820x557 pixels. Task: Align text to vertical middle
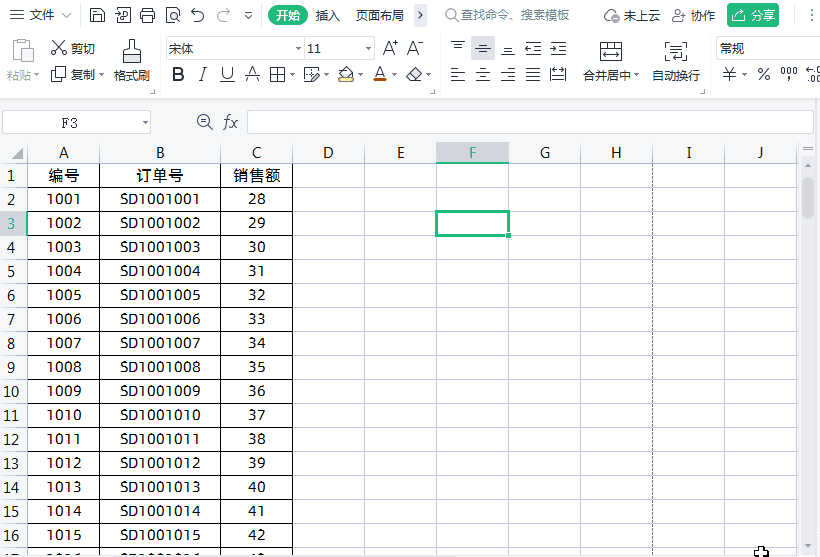click(483, 49)
